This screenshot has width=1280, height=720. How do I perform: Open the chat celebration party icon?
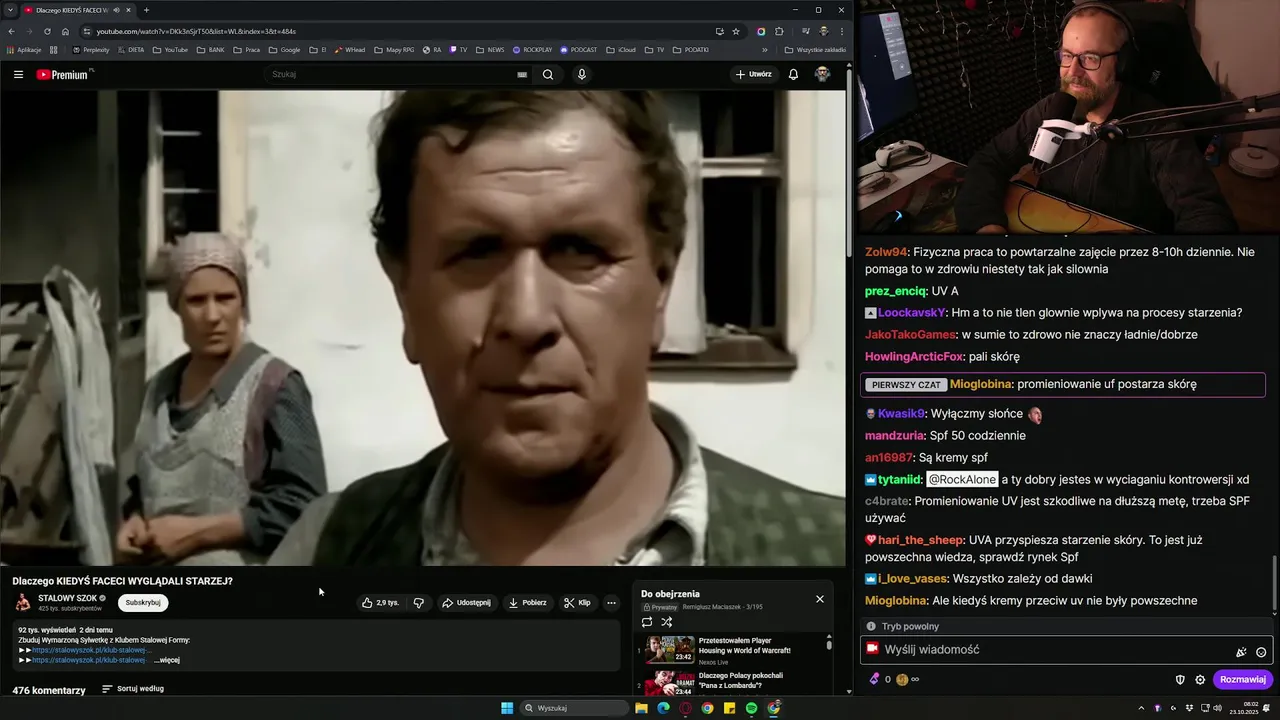(x=1241, y=652)
